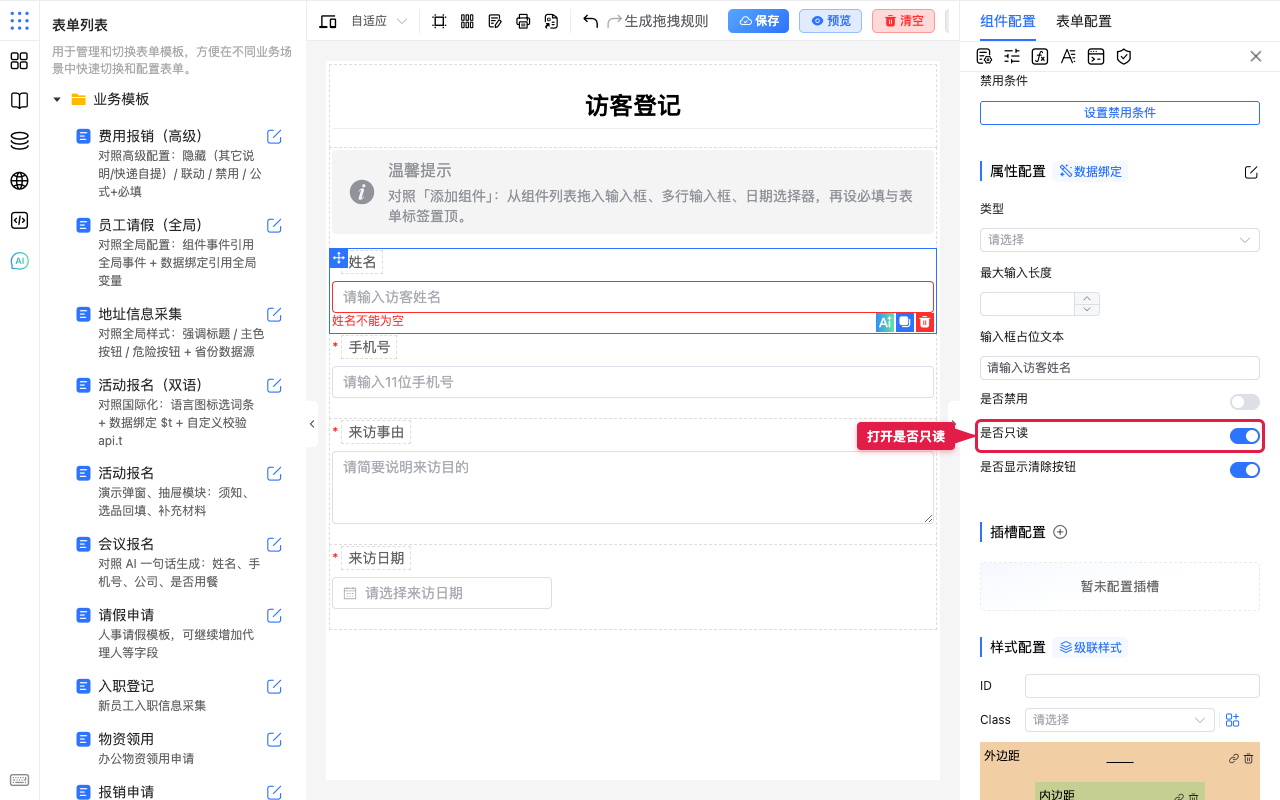Viewport: 1280px width, 800px height.
Task: Toggle the 是否禁用 switch
Action: 1245,401
